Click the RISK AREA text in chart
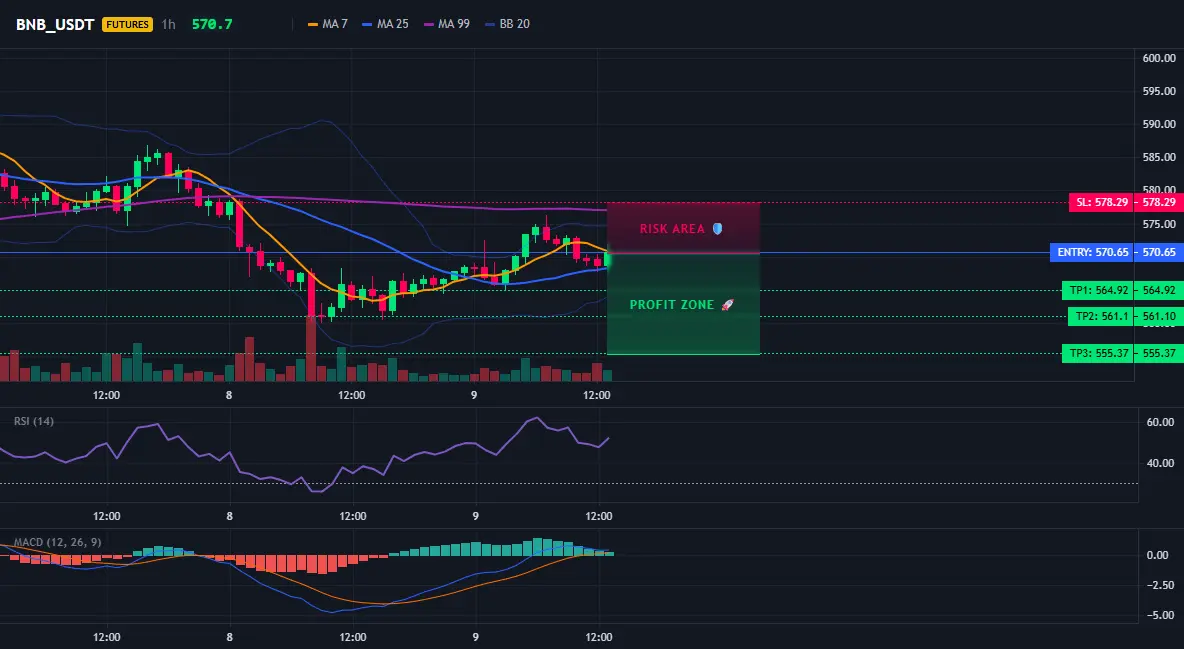This screenshot has width=1184, height=649. coord(672,229)
